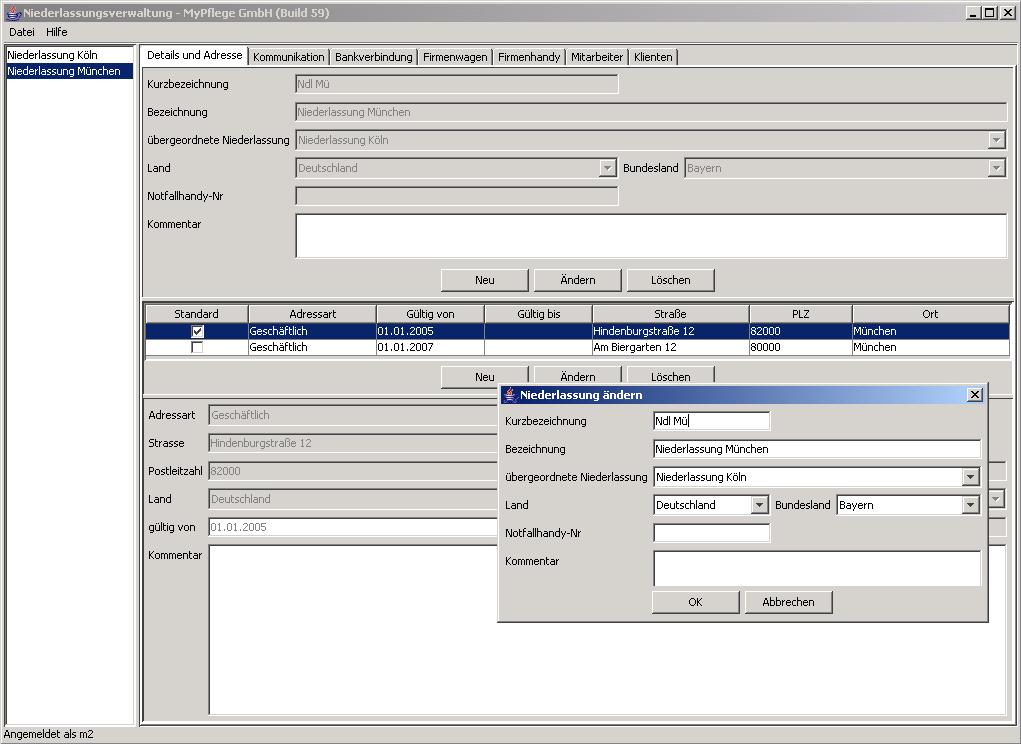Click Ändern button under the address table
This screenshot has height=744, width=1021.
[x=578, y=376]
